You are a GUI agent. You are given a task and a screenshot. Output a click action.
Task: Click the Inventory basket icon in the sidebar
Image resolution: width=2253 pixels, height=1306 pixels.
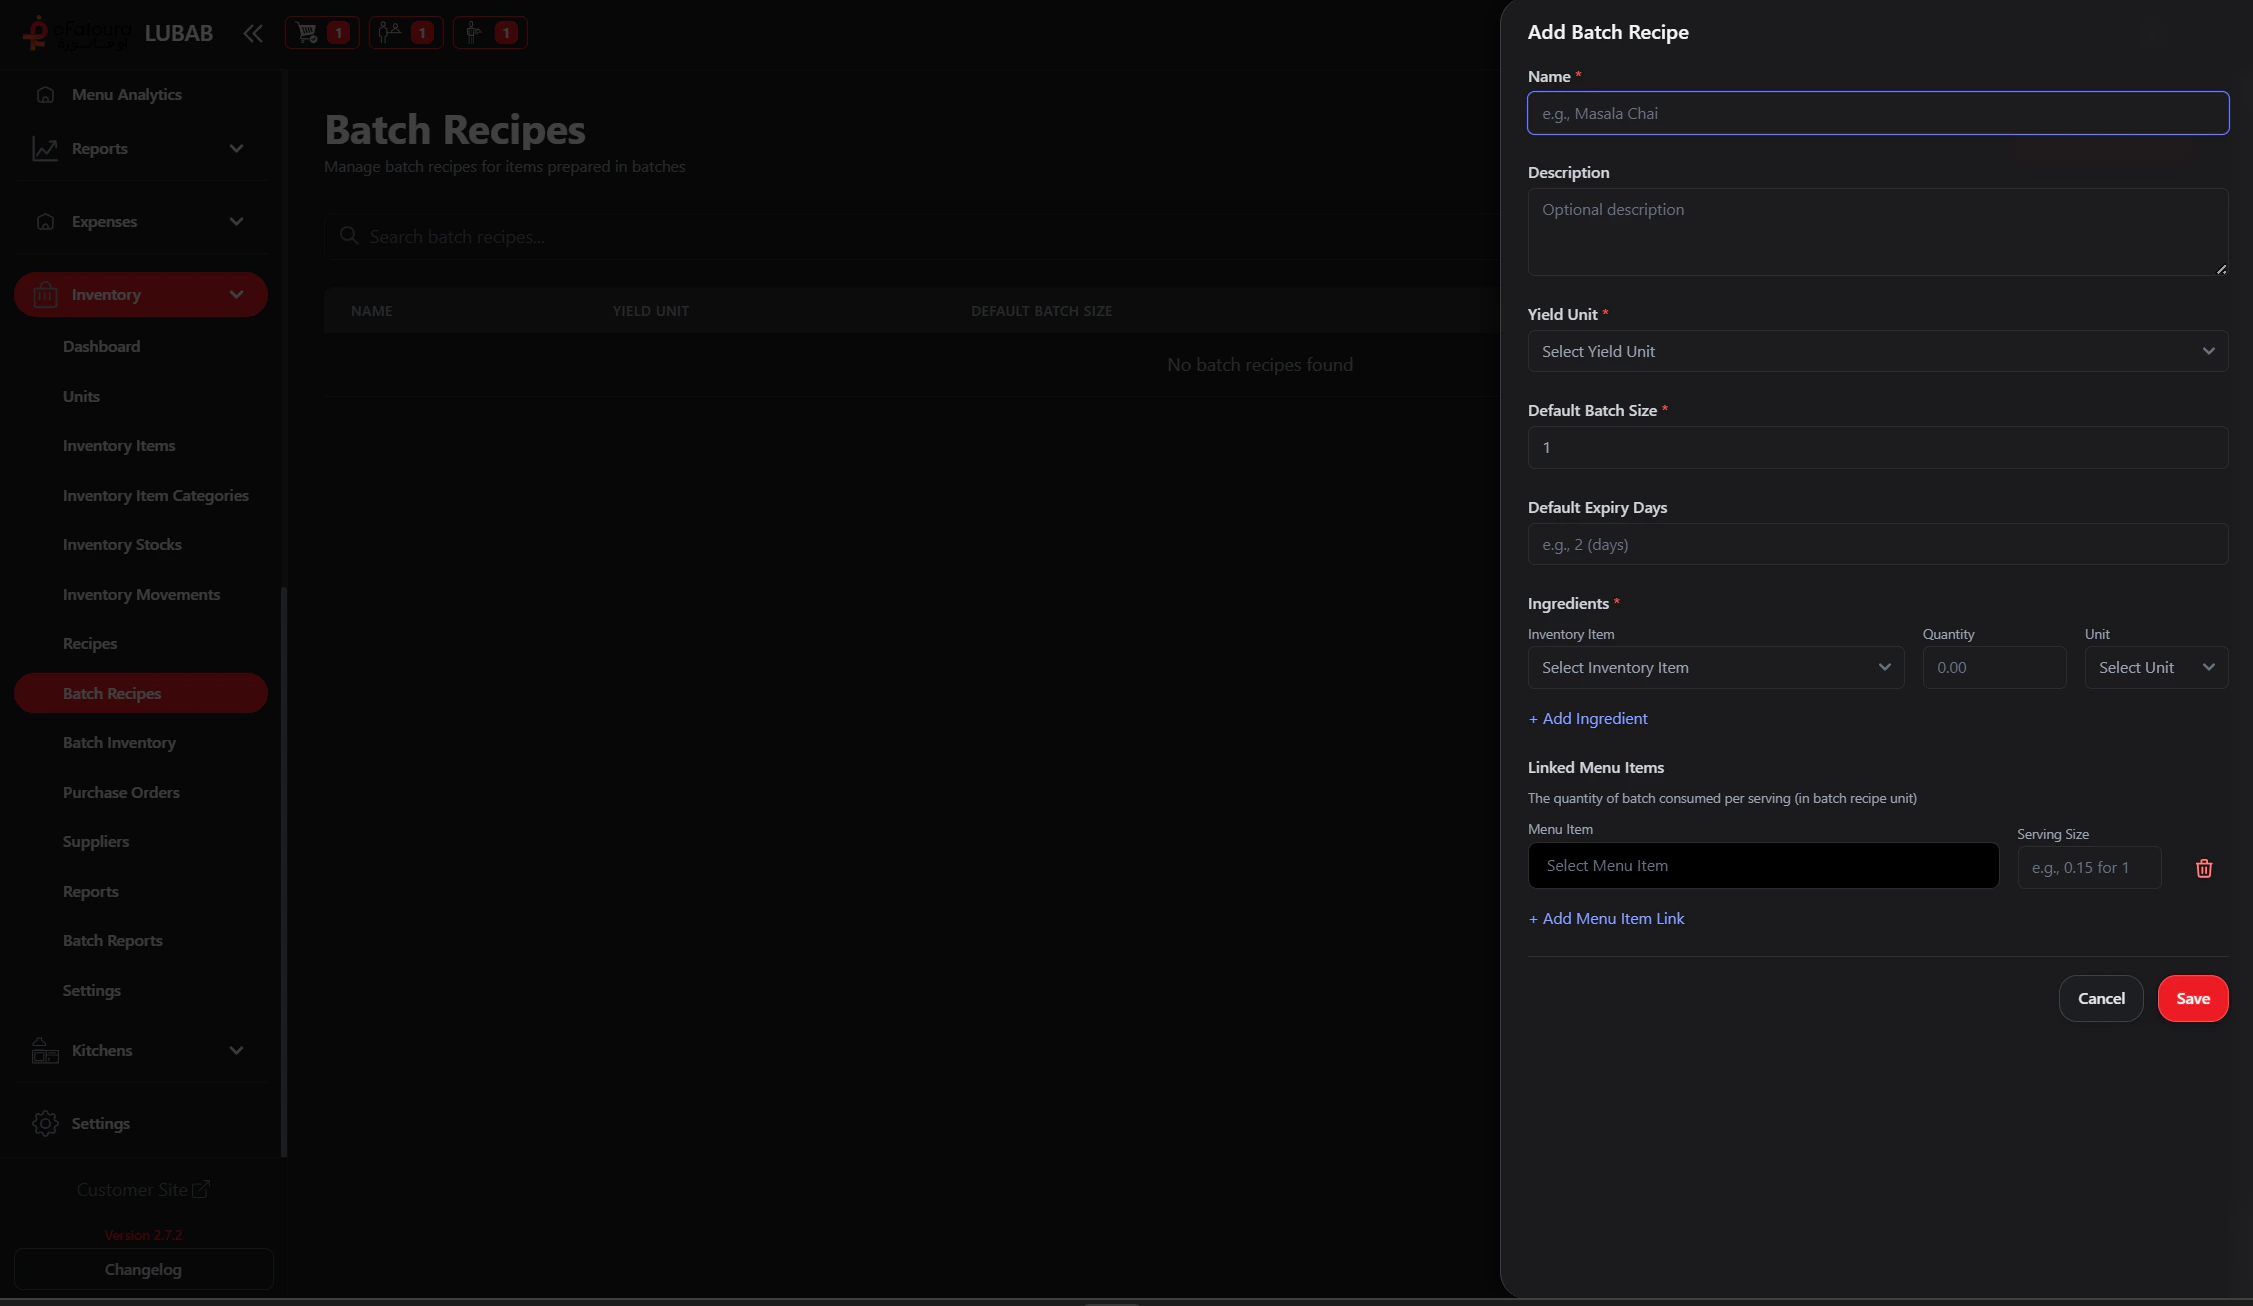click(45, 295)
